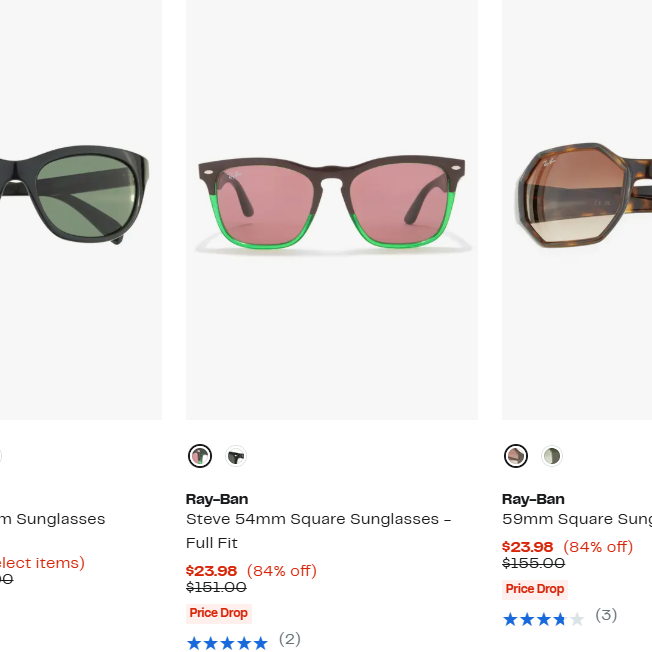Screen dimensions: 652x652
Task: Click the $23.98 price on Steve sunglasses
Action: [211, 571]
